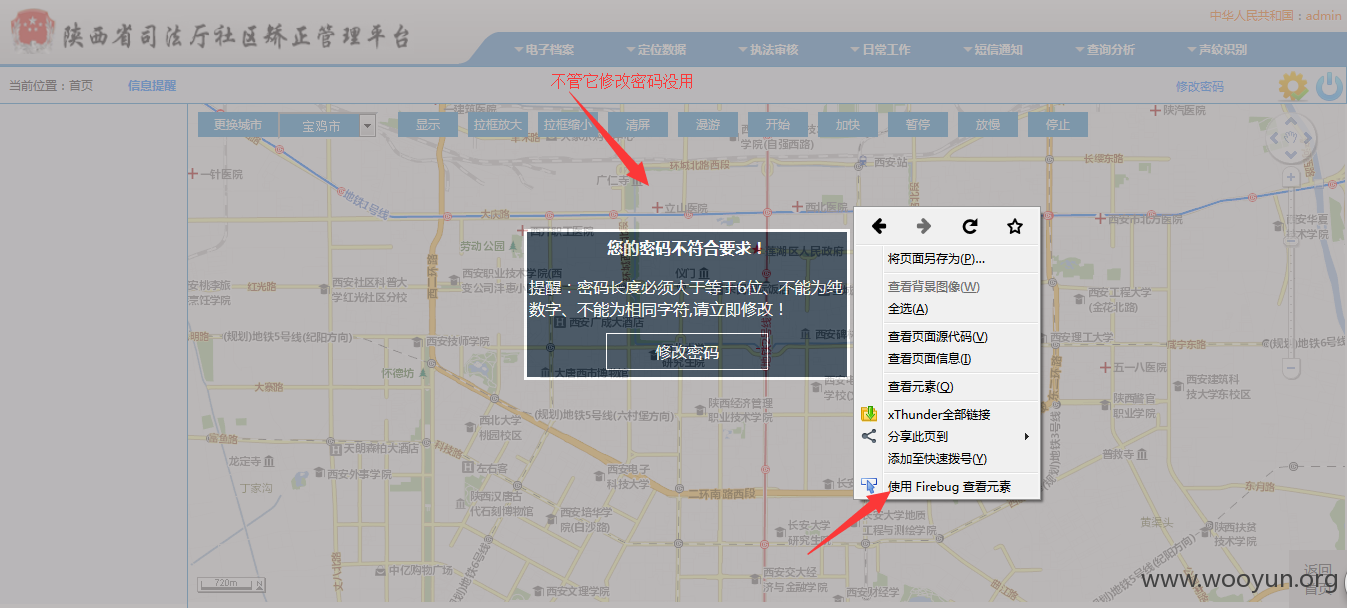Click the 漫游 button
1347x608 pixels.
coord(708,125)
